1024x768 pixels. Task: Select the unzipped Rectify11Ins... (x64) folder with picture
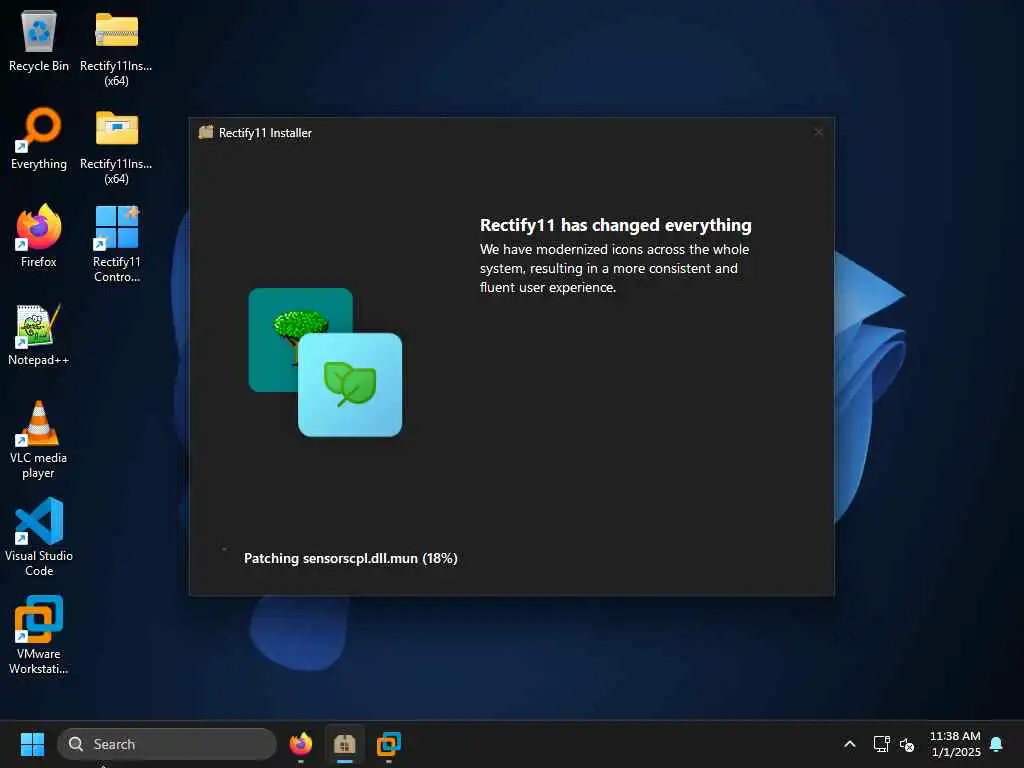116,146
